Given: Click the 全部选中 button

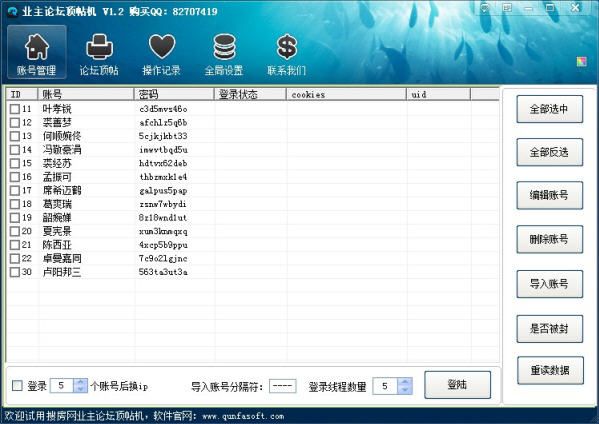Looking at the screenshot, I should pos(549,109).
